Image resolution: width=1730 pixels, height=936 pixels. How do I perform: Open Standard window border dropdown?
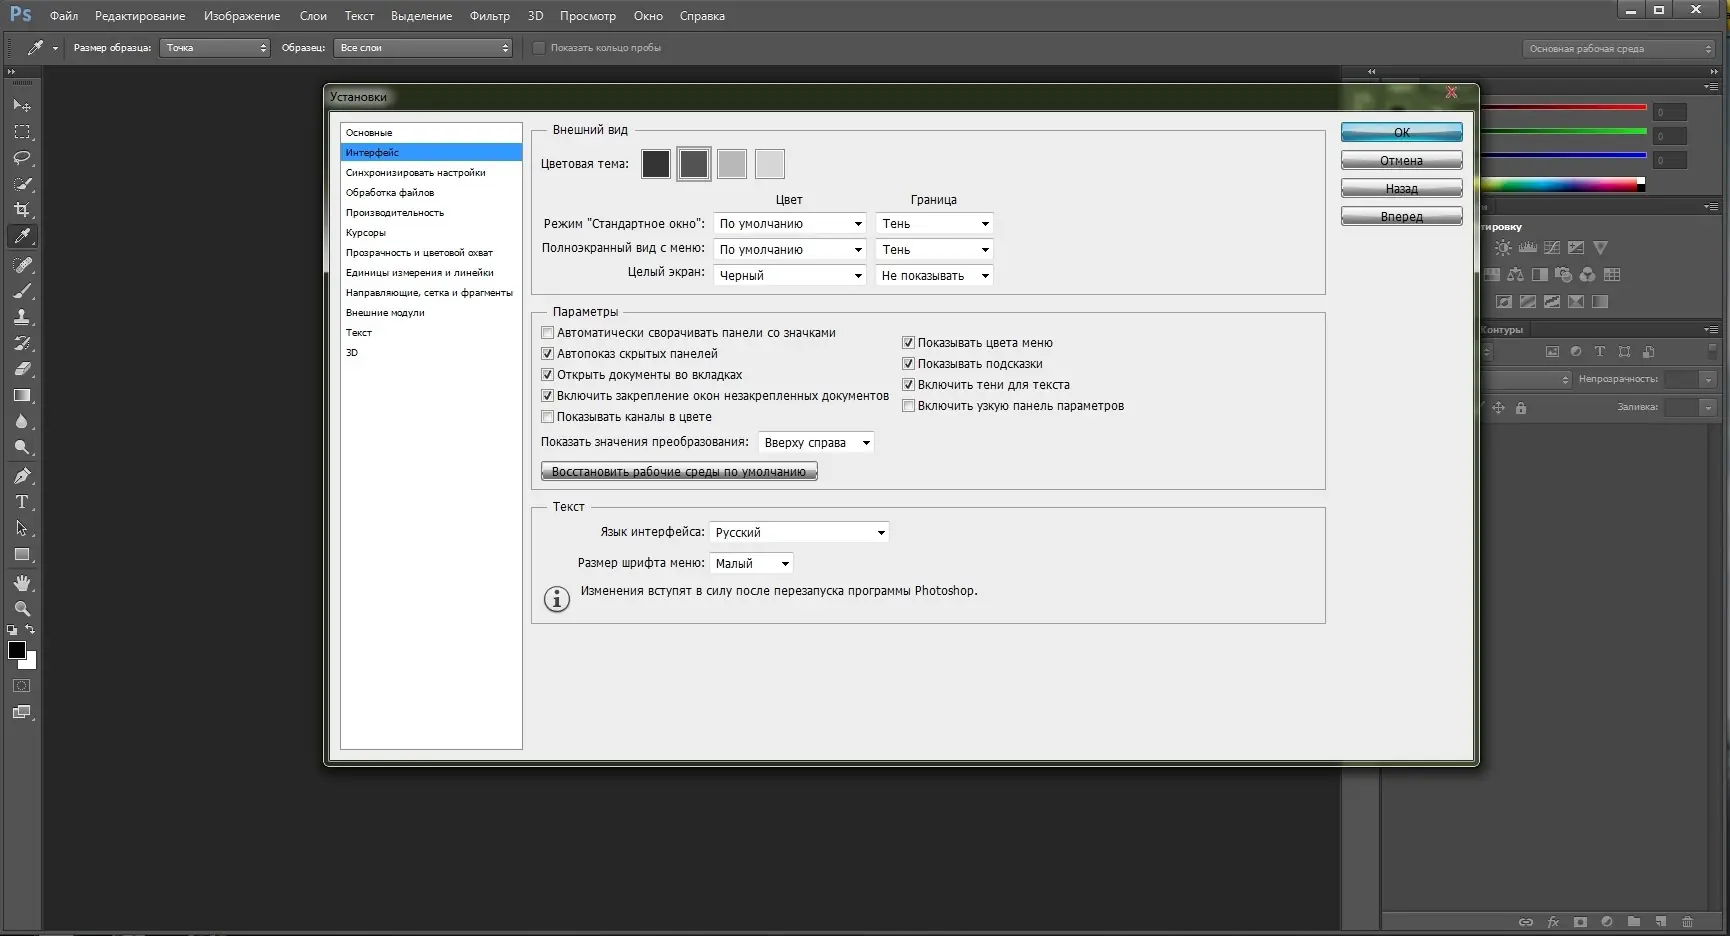click(934, 224)
